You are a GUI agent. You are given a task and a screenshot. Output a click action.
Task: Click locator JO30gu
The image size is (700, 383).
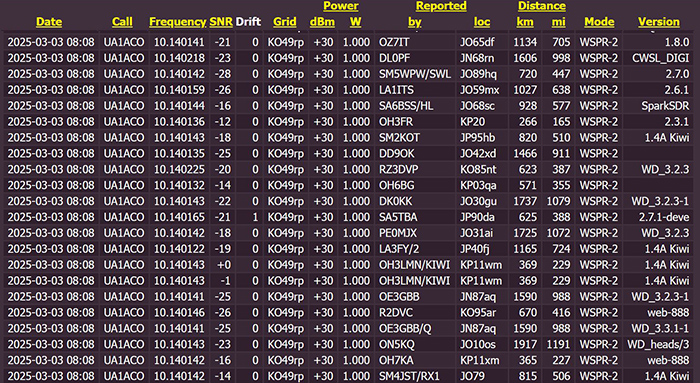tap(479, 201)
